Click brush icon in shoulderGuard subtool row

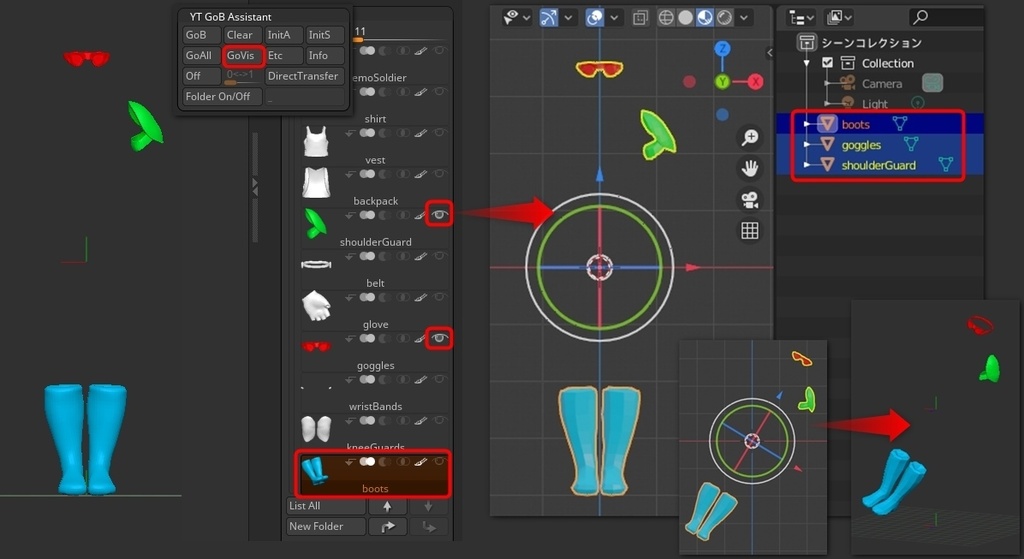coord(421,215)
